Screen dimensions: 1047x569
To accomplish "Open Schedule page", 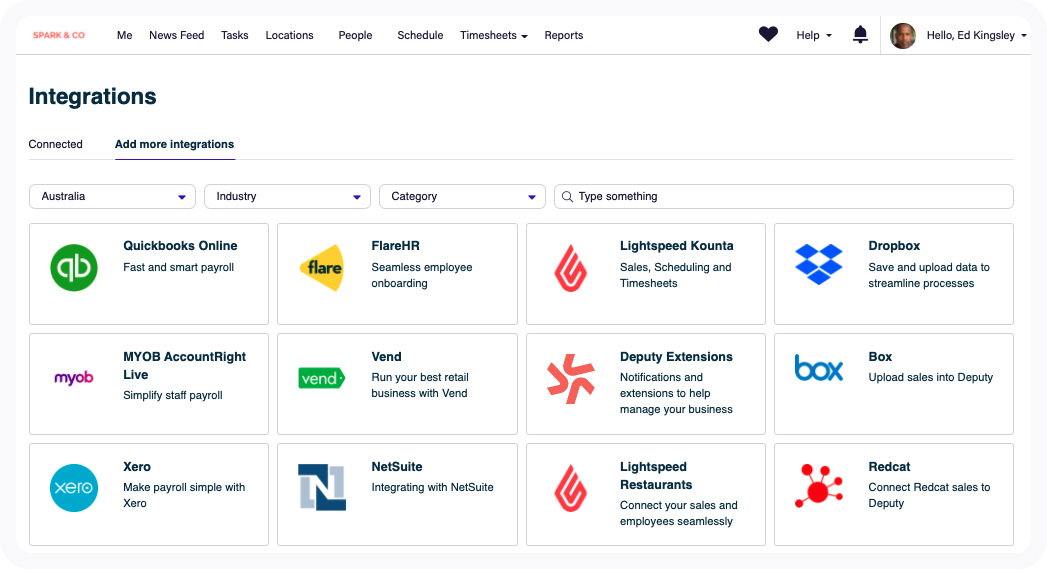I will (x=420, y=35).
